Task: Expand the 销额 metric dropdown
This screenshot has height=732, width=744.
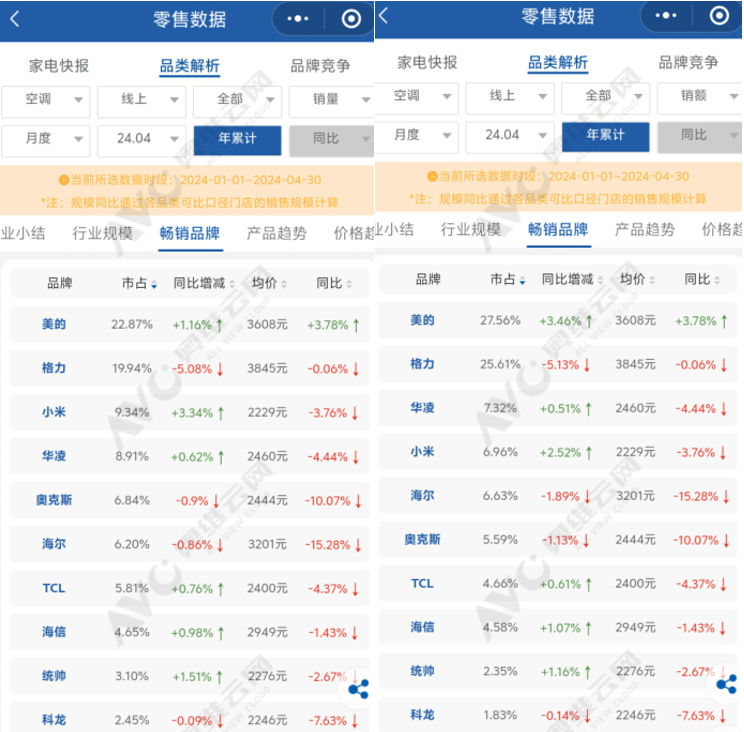Action: pyautogui.click(x=699, y=96)
